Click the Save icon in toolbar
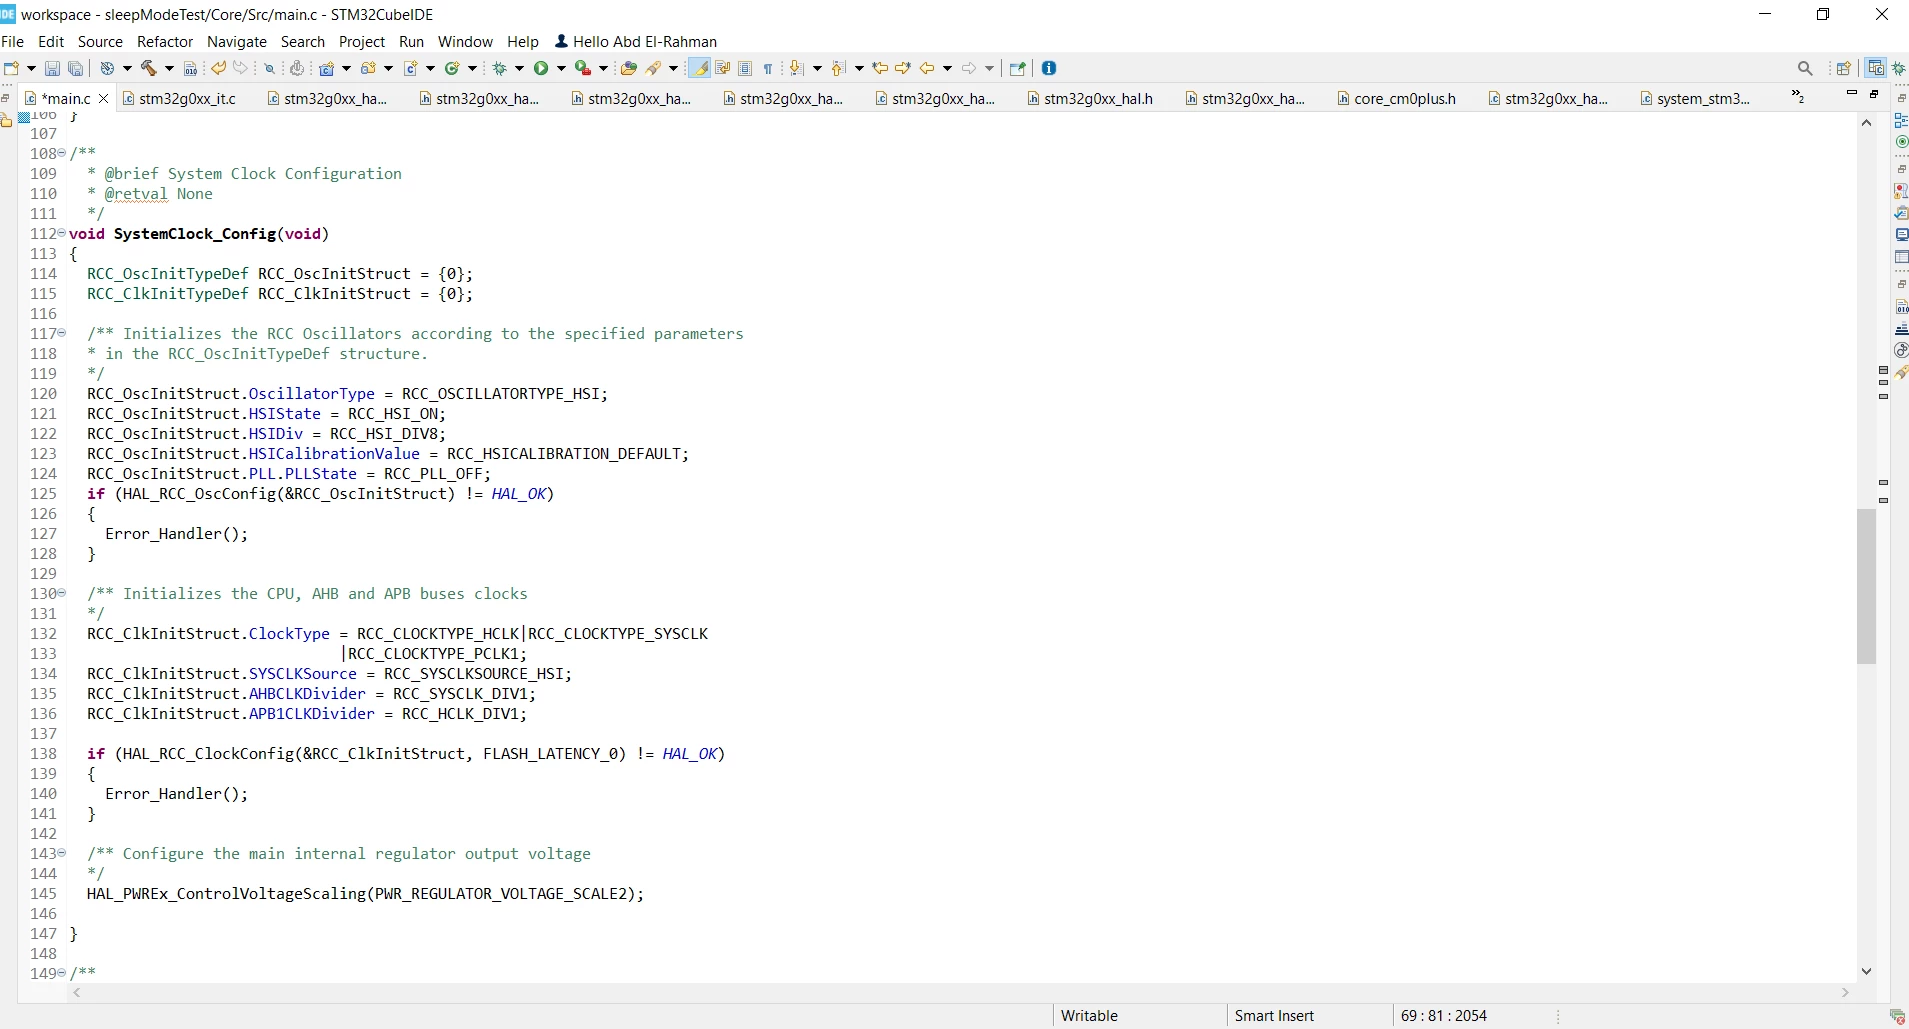This screenshot has width=1909, height=1029. coord(52,68)
